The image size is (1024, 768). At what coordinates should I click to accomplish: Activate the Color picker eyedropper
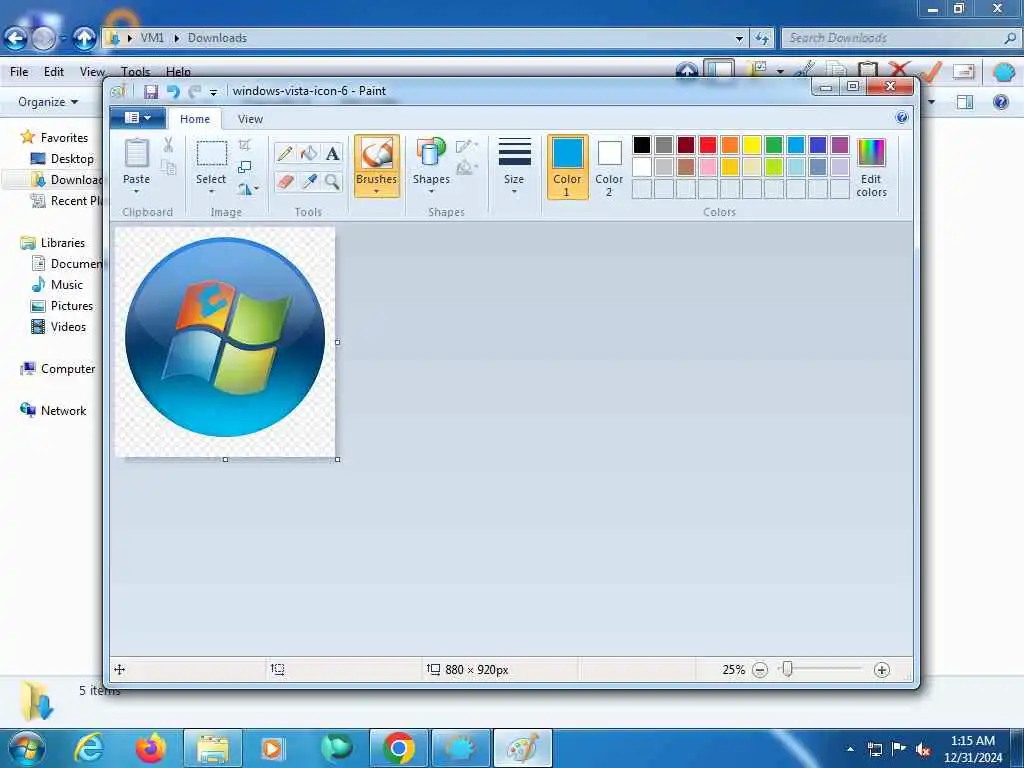coord(308,181)
